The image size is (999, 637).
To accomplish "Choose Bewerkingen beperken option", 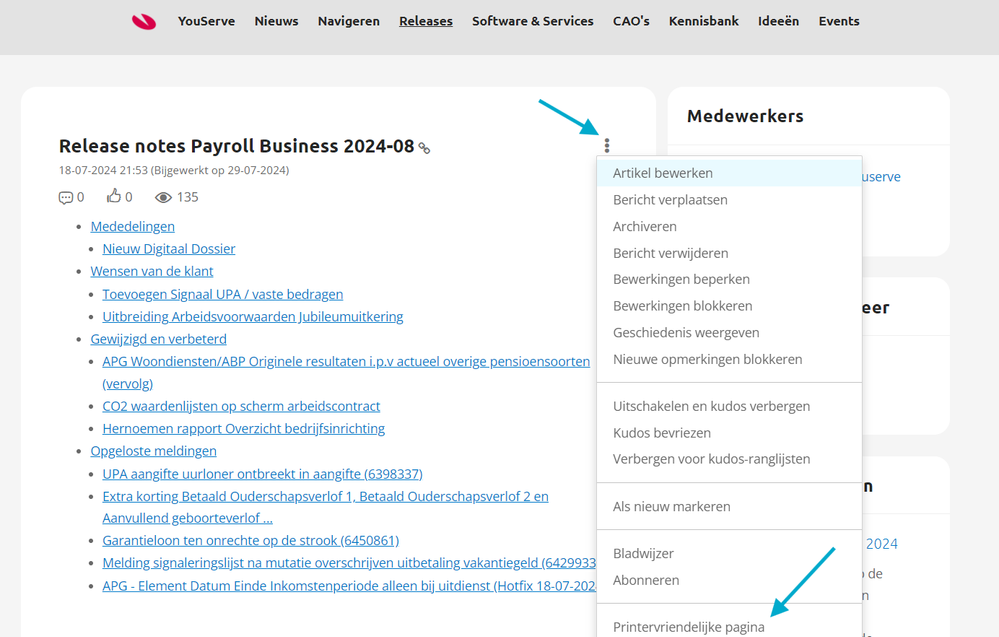I will tap(729, 280).
